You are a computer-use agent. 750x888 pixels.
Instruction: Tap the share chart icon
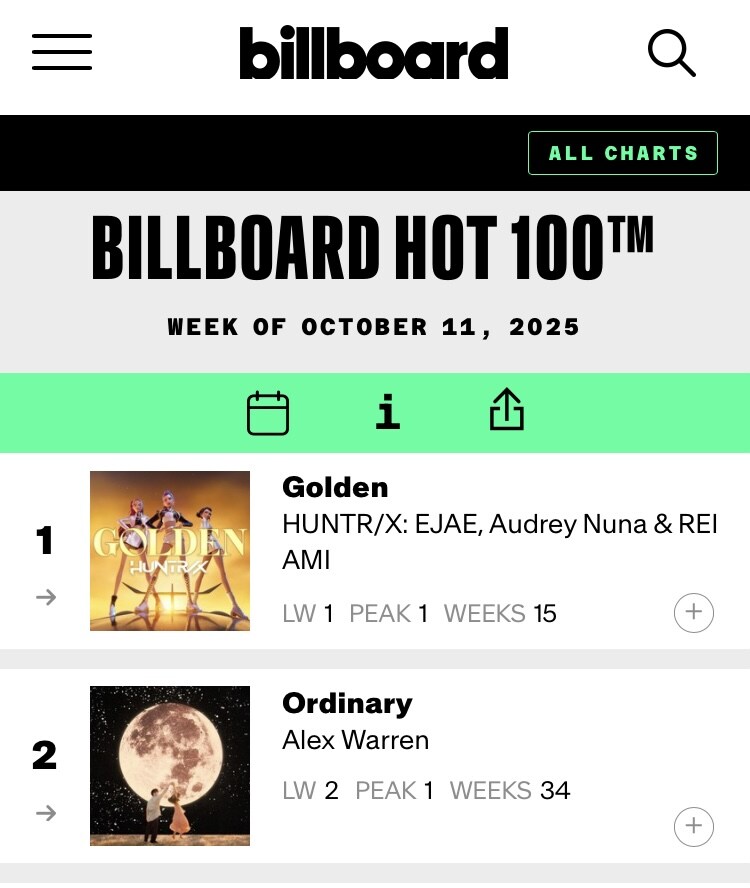(507, 411)
